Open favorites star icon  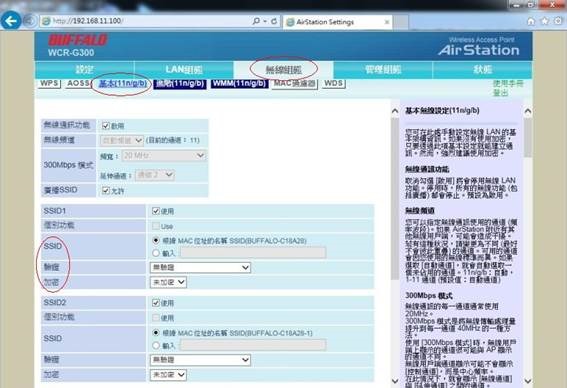point(545,21)
